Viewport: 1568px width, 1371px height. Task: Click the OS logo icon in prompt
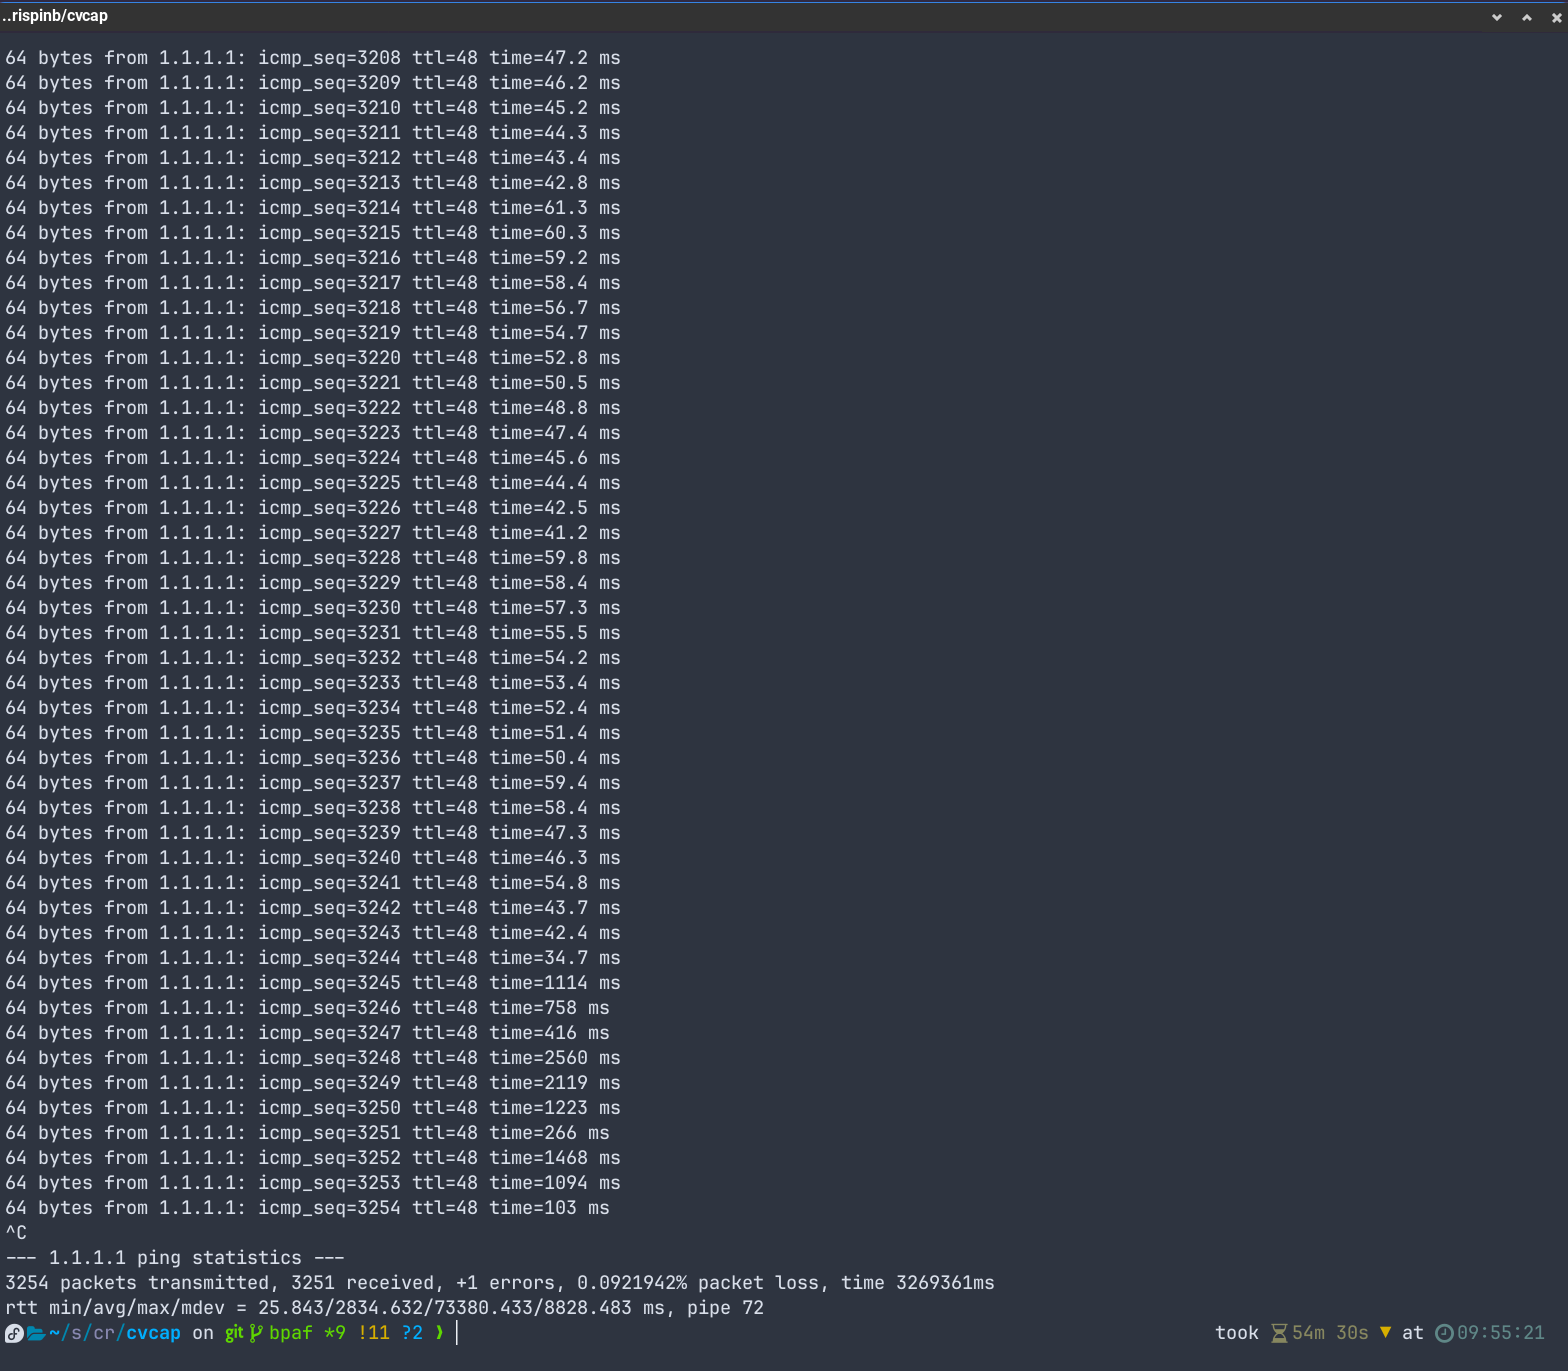click(14, 1333)
